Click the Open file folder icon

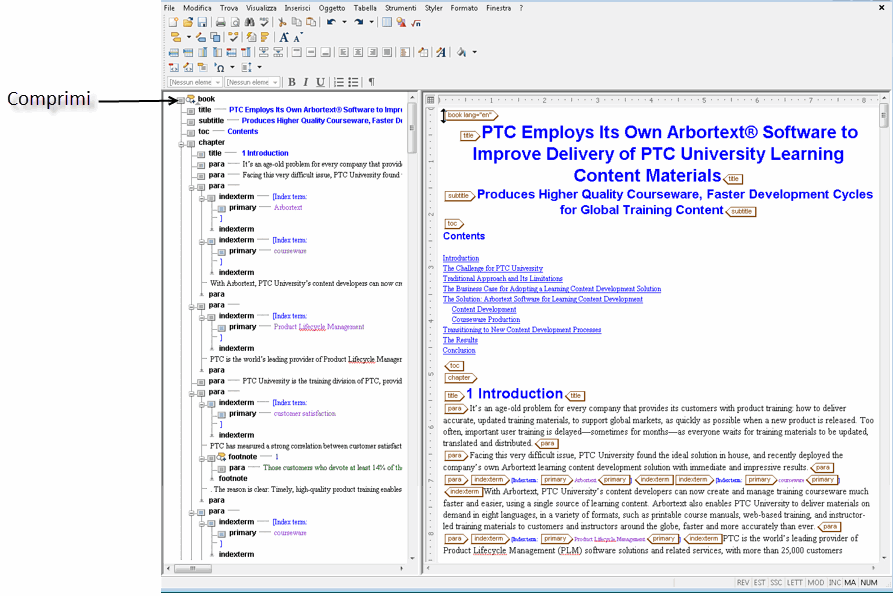click(188, 22)
